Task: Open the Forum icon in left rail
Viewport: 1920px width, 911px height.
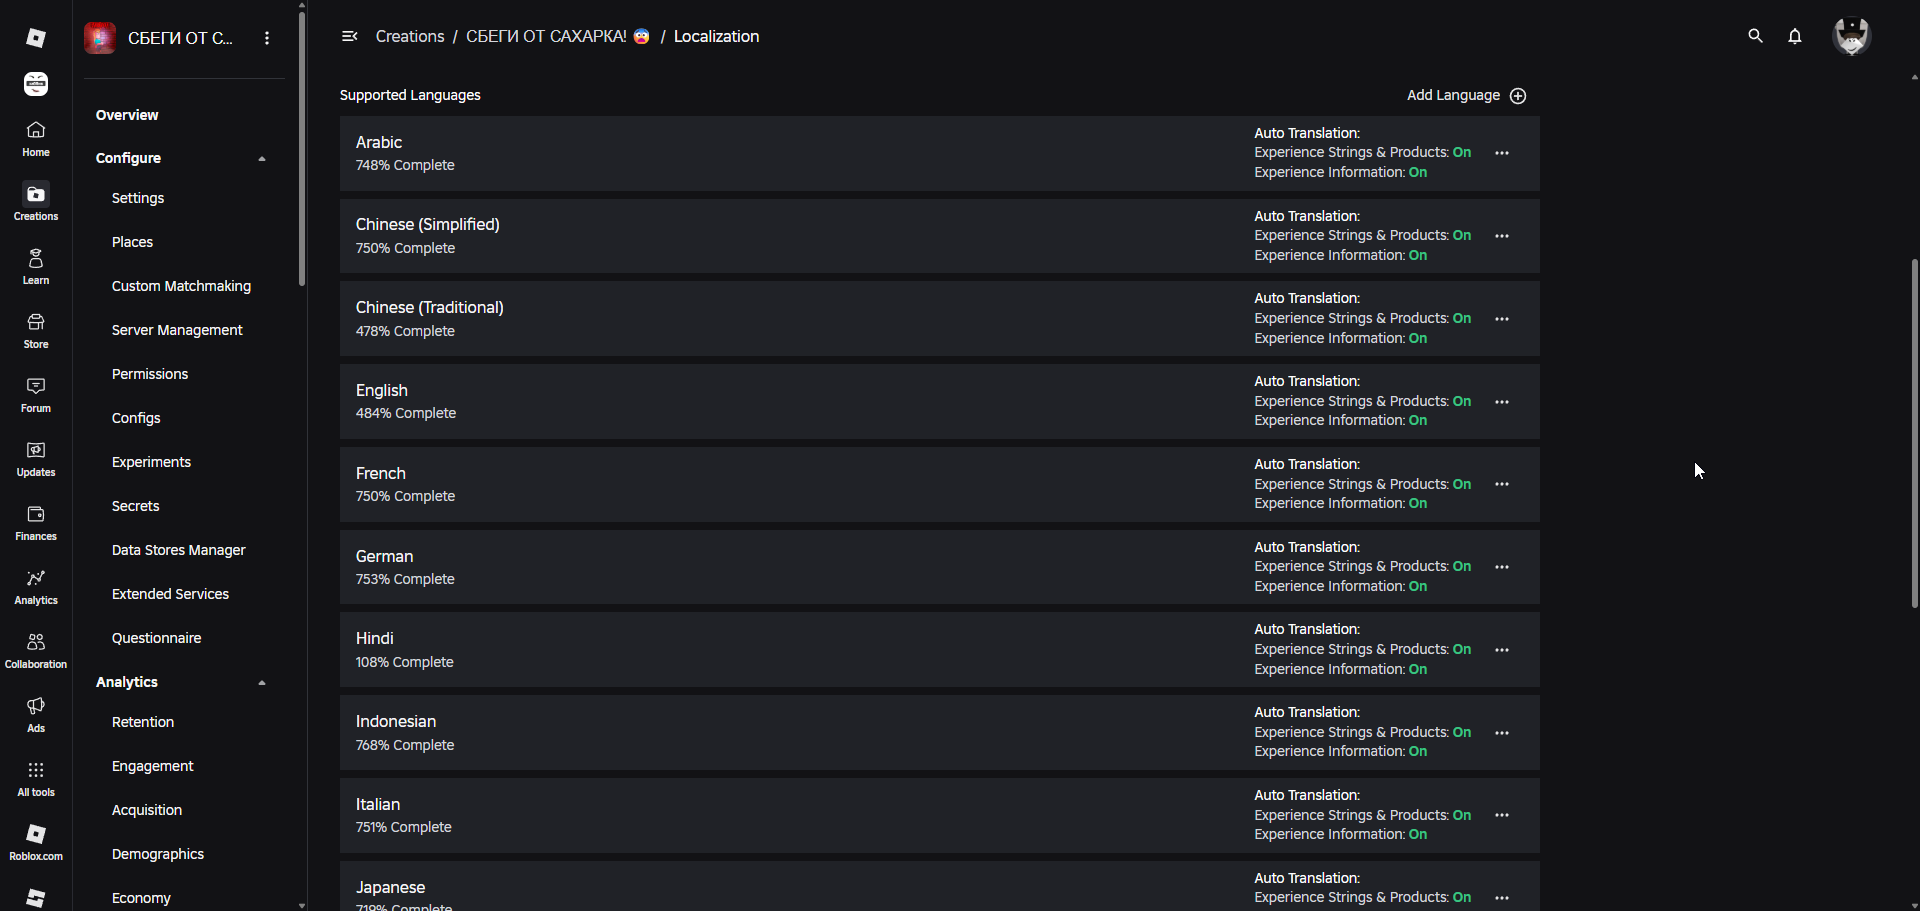Action: coord(36,394)
